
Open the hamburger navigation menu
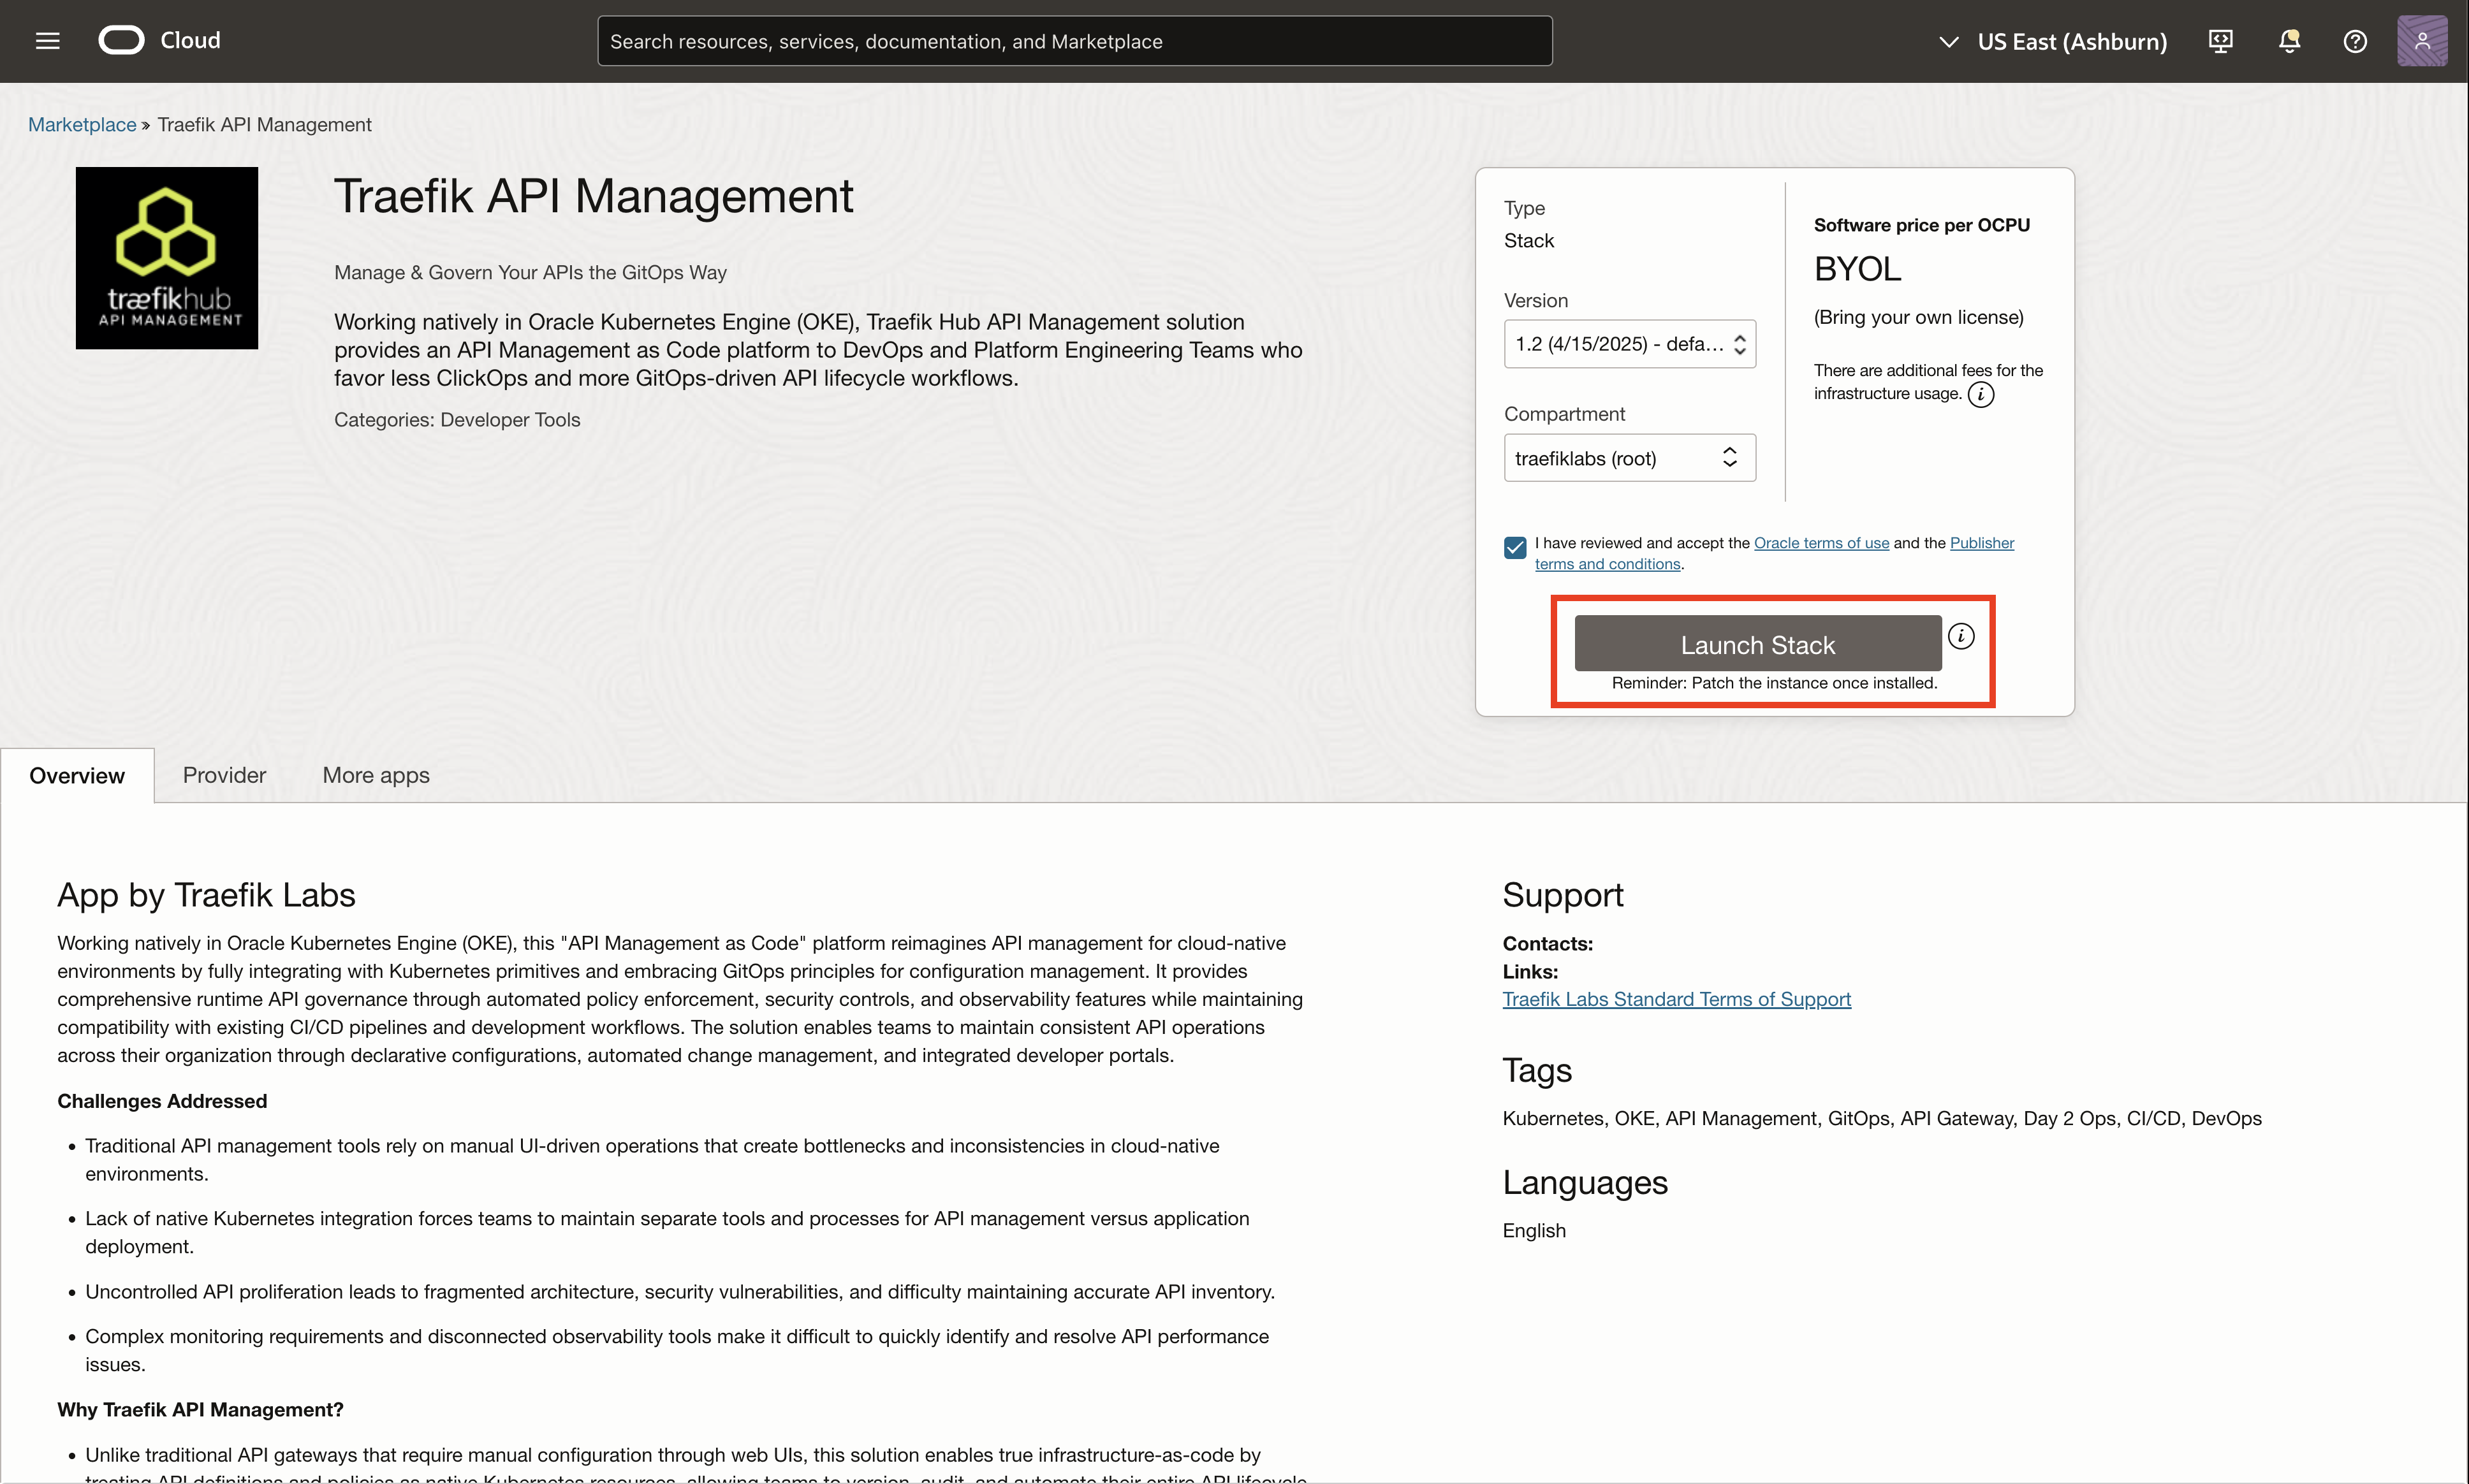point(47,41)
